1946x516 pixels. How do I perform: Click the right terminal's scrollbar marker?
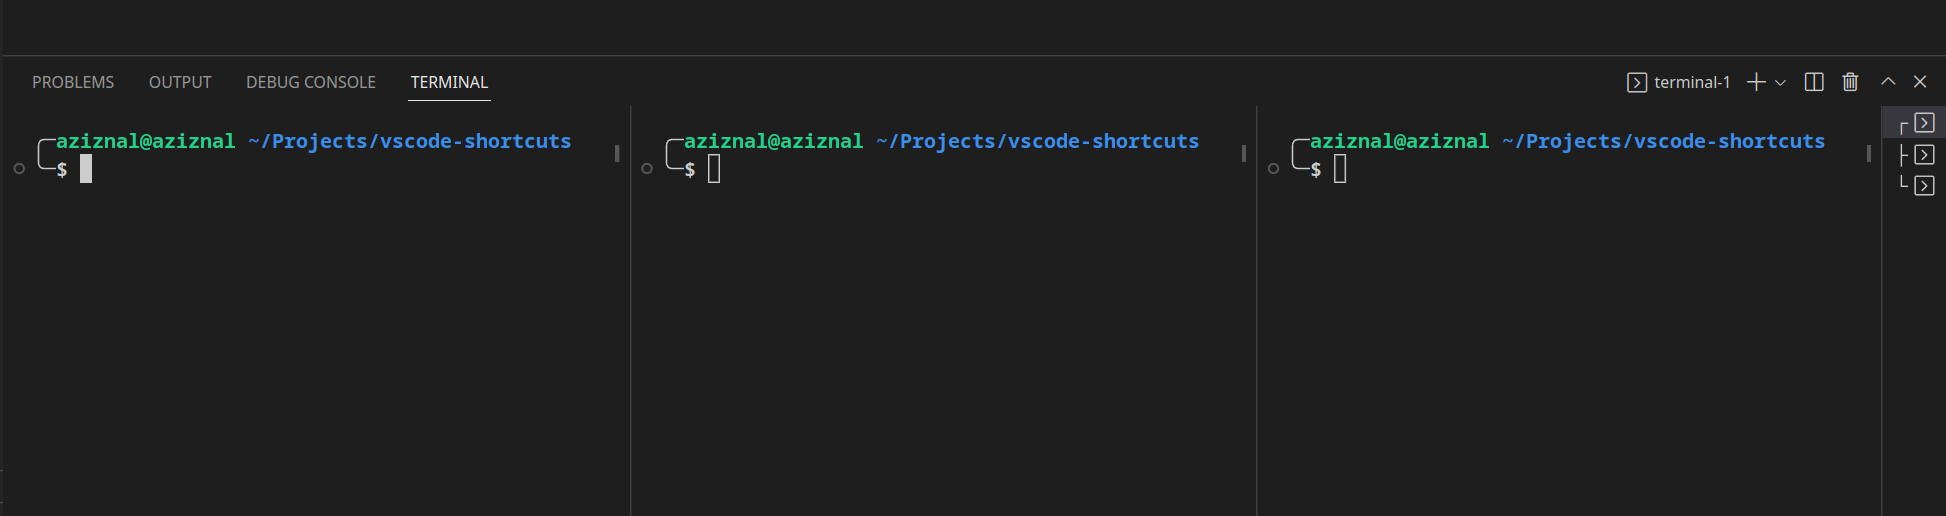[x=1868, y=153]
